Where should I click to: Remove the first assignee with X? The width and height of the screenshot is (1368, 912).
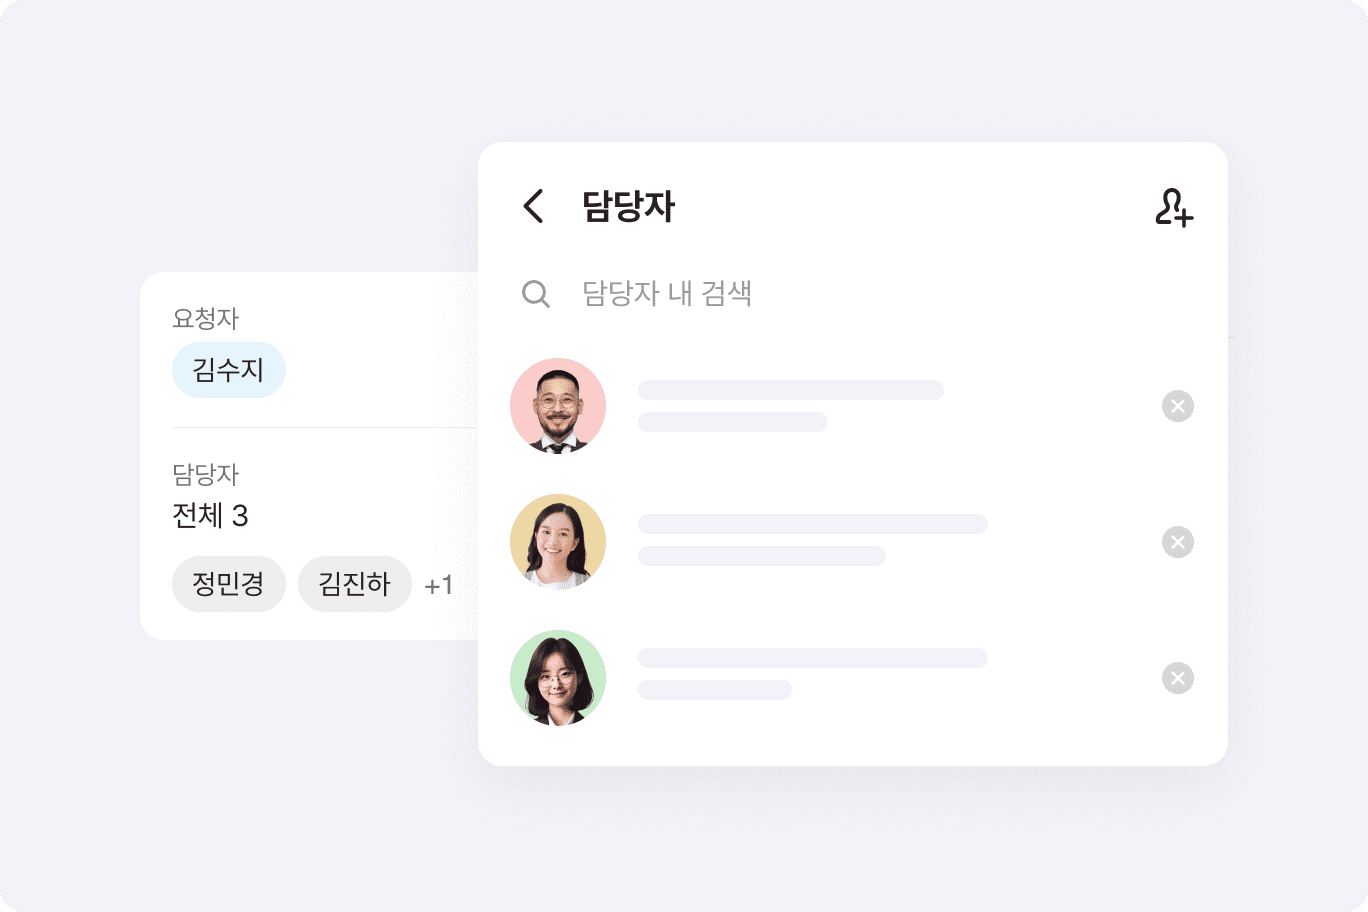click(1177, 406)
